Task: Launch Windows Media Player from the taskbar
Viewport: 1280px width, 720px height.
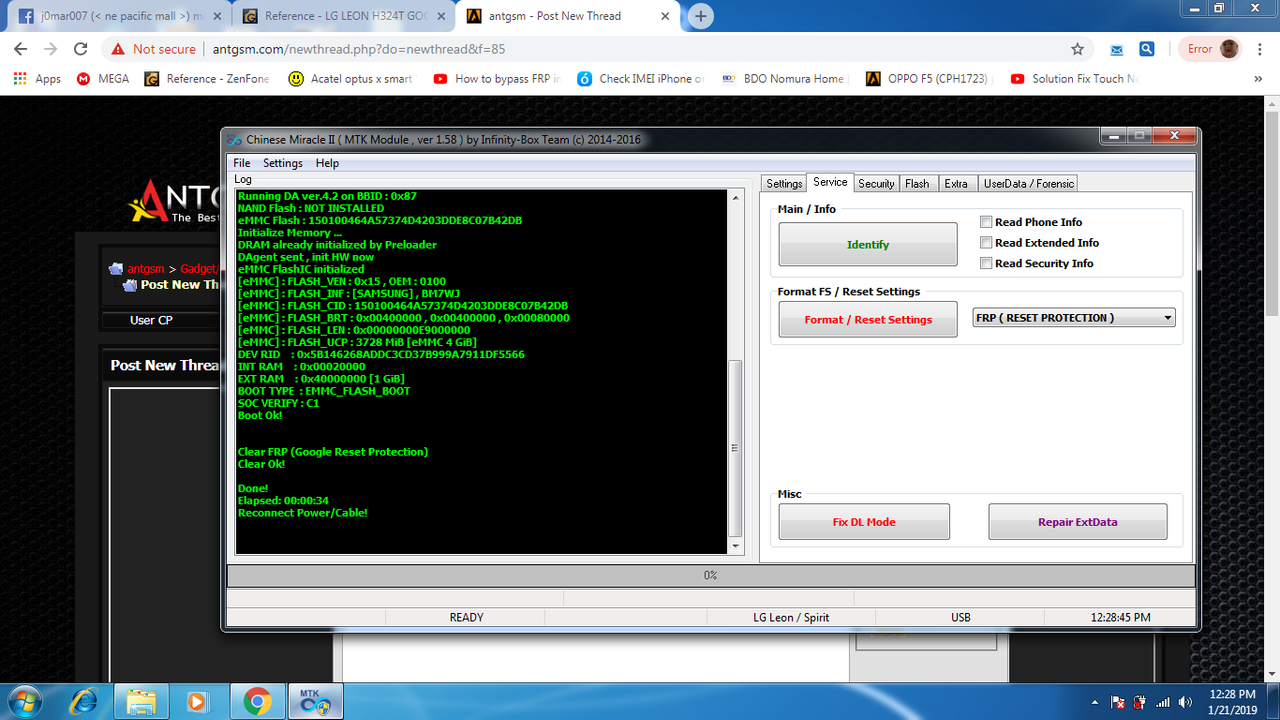Action: coord(197,701)
